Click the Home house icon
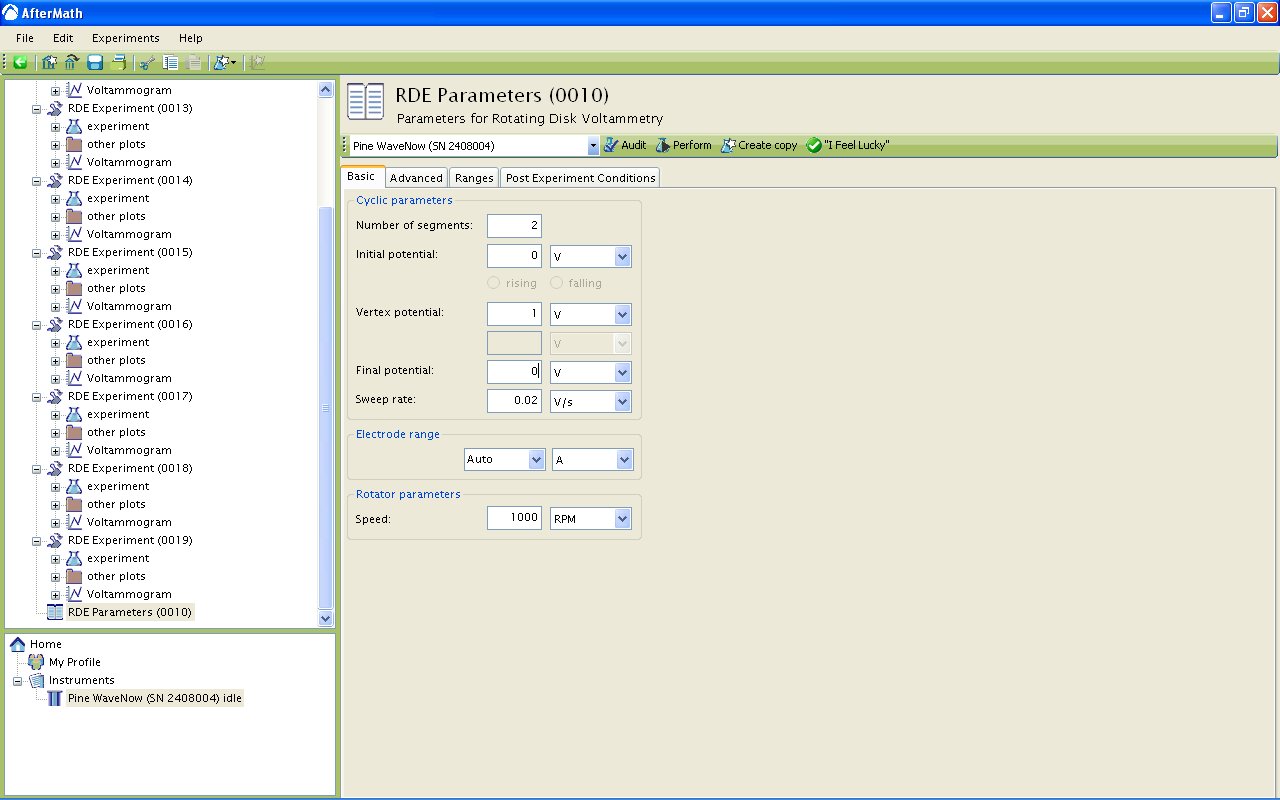The width and height of the screenshot is (1280, 800). pos(18,644)
